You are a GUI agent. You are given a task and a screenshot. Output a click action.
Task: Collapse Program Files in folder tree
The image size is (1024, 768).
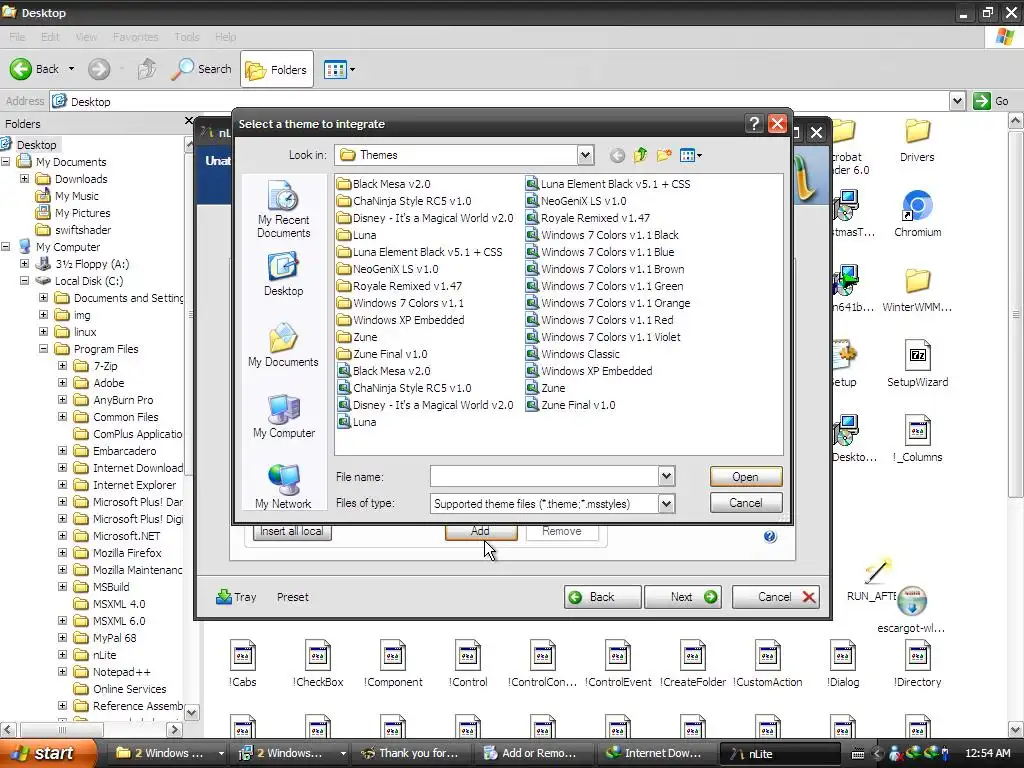(43, 349)
